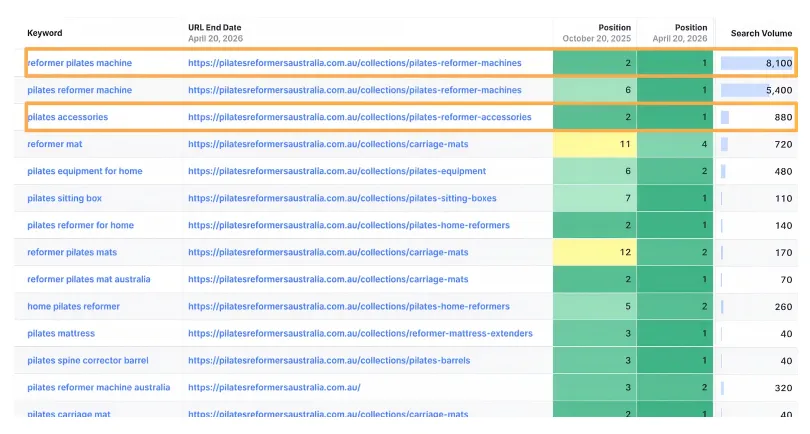Select April position 1 for 'pilates spine corrector barrel'

click(x=675, y=360)
